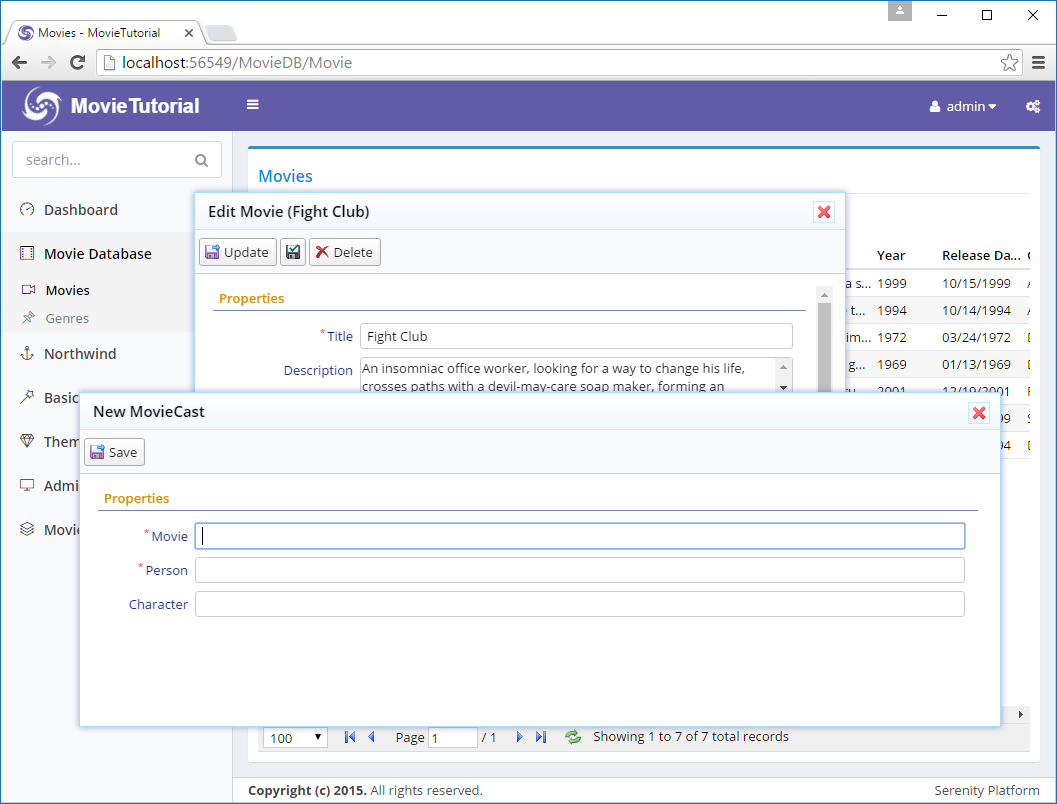
Task: Click the sidebar search magnifier icon
Action: [x=202, y=160]
